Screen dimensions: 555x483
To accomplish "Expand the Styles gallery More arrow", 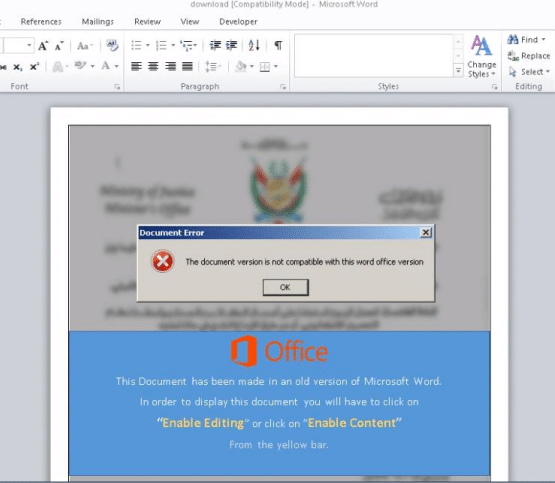I will [458, 71].
